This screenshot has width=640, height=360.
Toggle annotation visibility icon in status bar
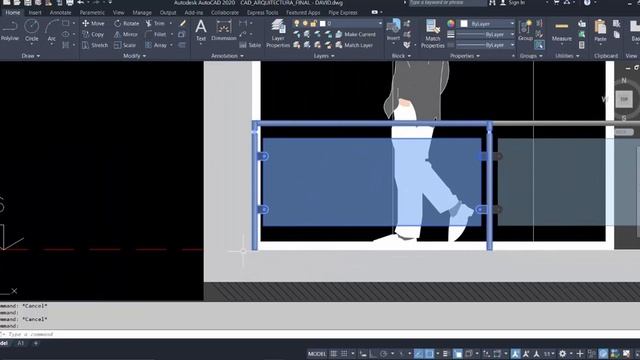(515, 354)
